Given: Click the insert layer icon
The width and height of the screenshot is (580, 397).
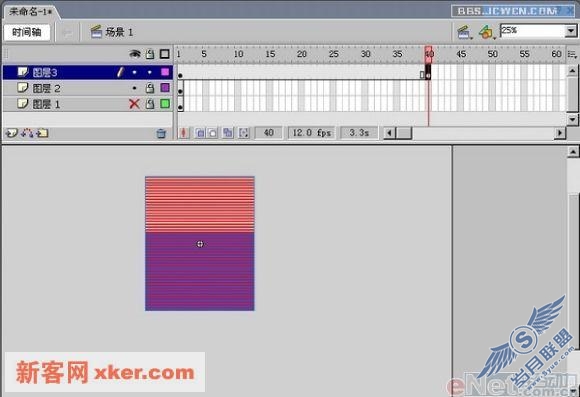Looking at the screenshot, I should coord(11,133).
